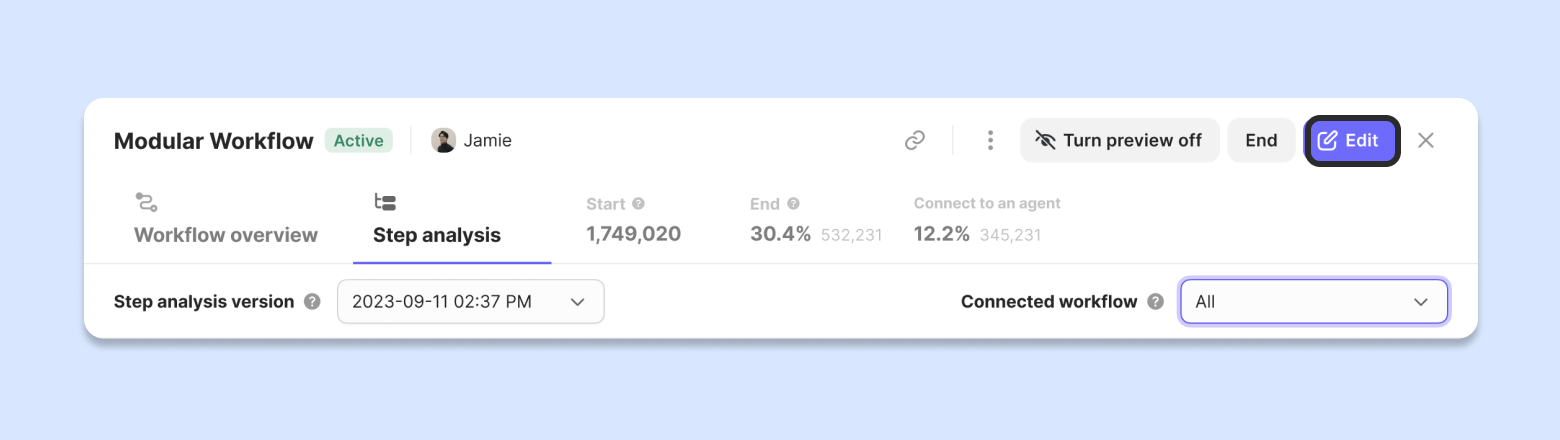Close the Modular Workflow panel
Viewport: 1560px width, 440px height.
tap(1426, 141)
